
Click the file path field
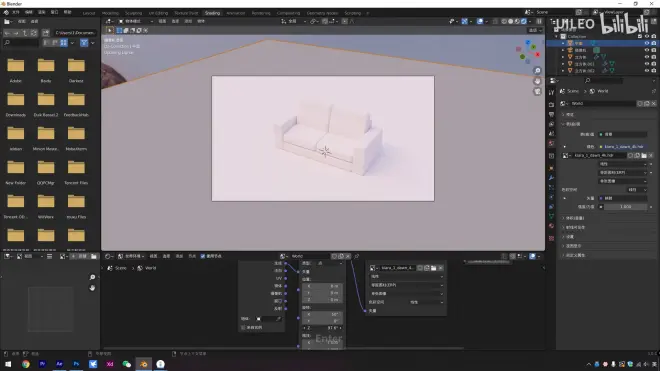pos(75,33)
